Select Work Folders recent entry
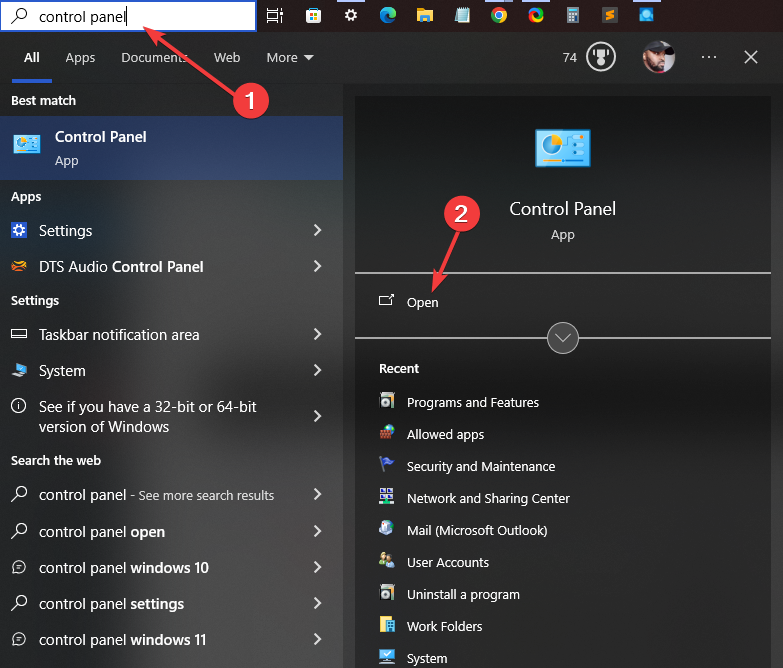The image size is (783, 668). point(444,627)
